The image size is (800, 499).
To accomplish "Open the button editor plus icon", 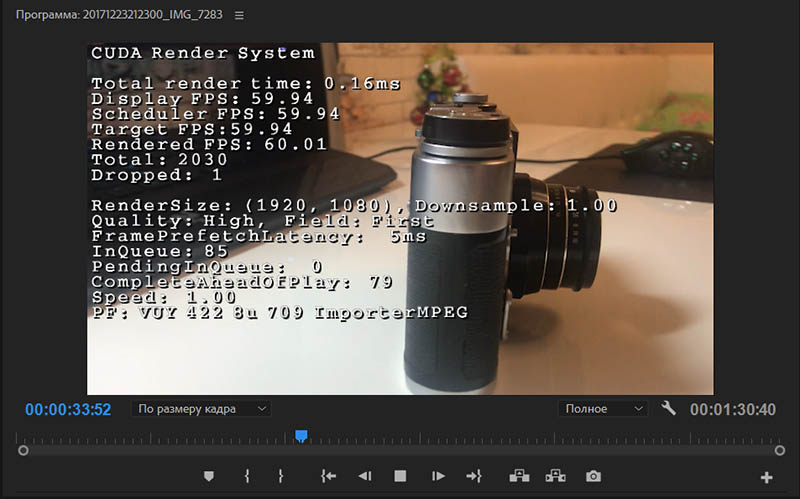I will tap(766, 478).
